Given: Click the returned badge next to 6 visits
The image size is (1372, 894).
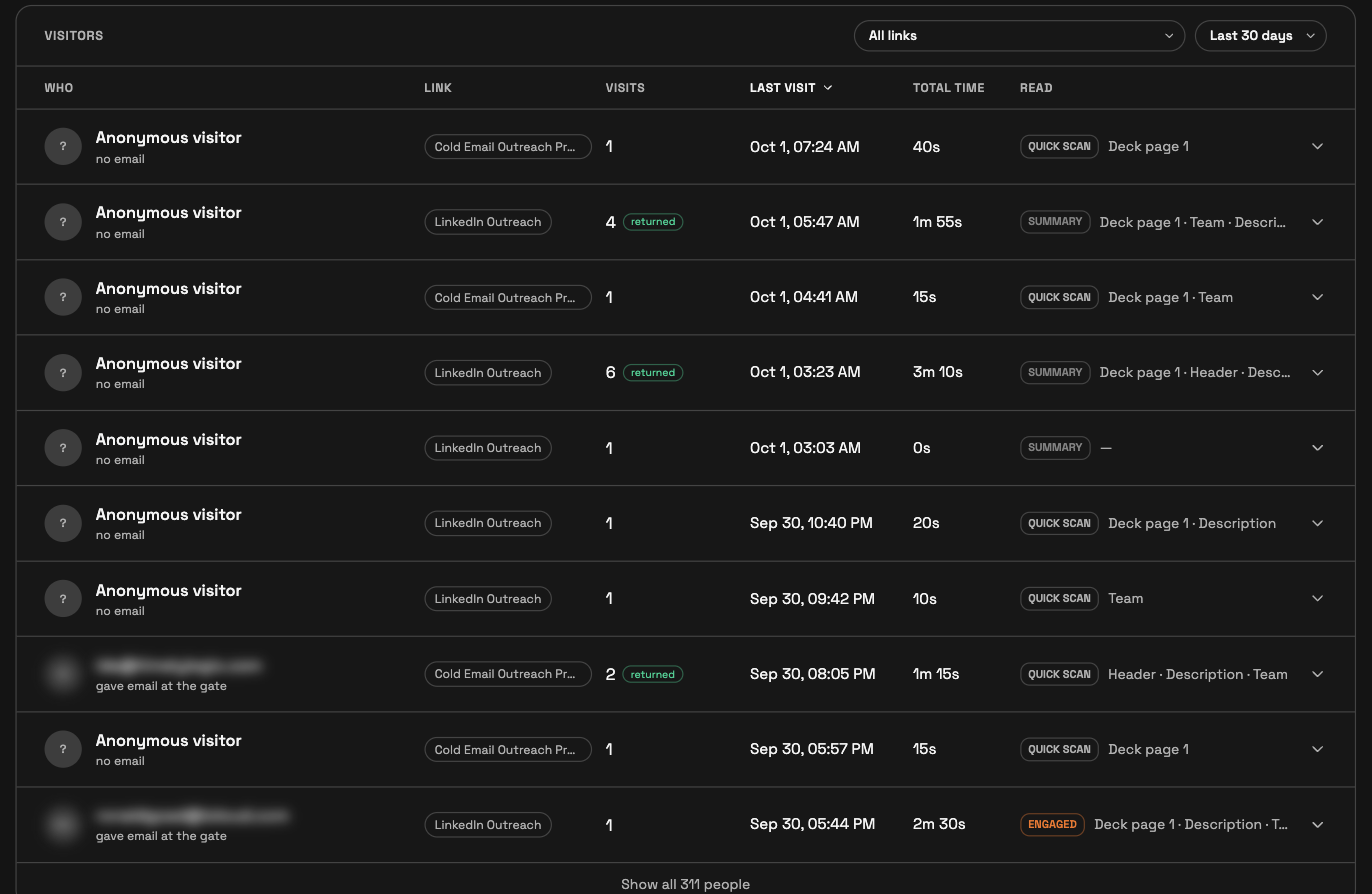Looking at the screenshot, I should pos(653,373).
